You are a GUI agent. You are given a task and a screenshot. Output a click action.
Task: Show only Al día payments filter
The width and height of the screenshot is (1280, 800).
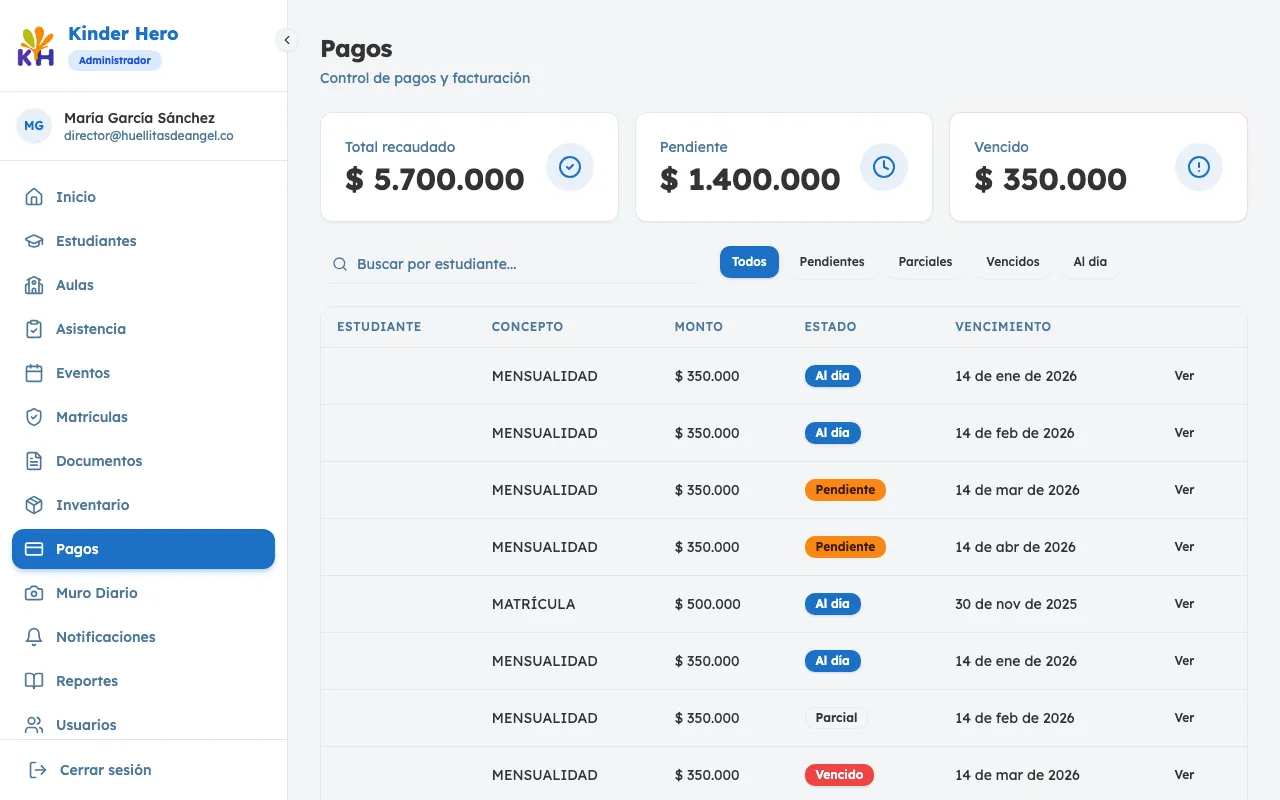[x=1089, y=262]
